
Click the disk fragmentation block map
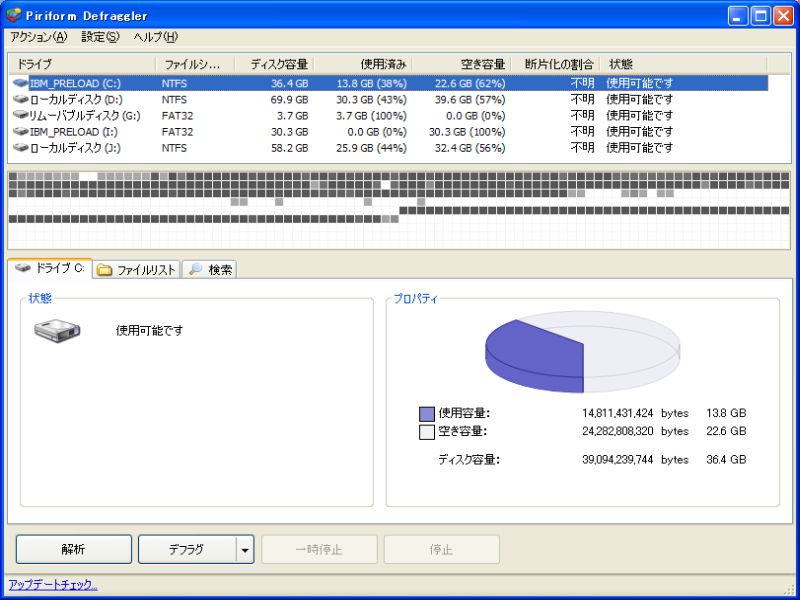tap(399, 210)
